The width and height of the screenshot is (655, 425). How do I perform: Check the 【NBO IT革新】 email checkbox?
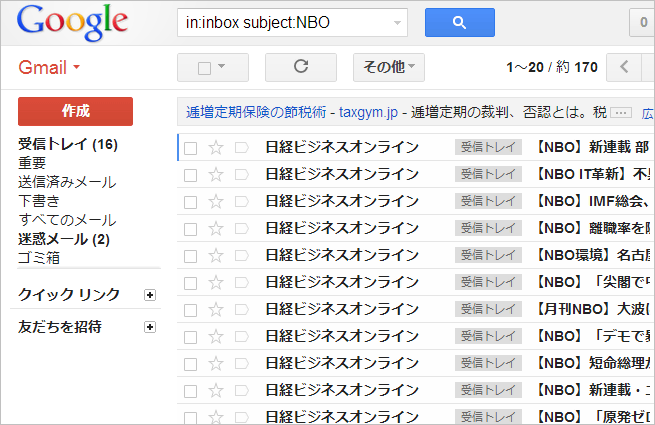[x=190, y=176]
